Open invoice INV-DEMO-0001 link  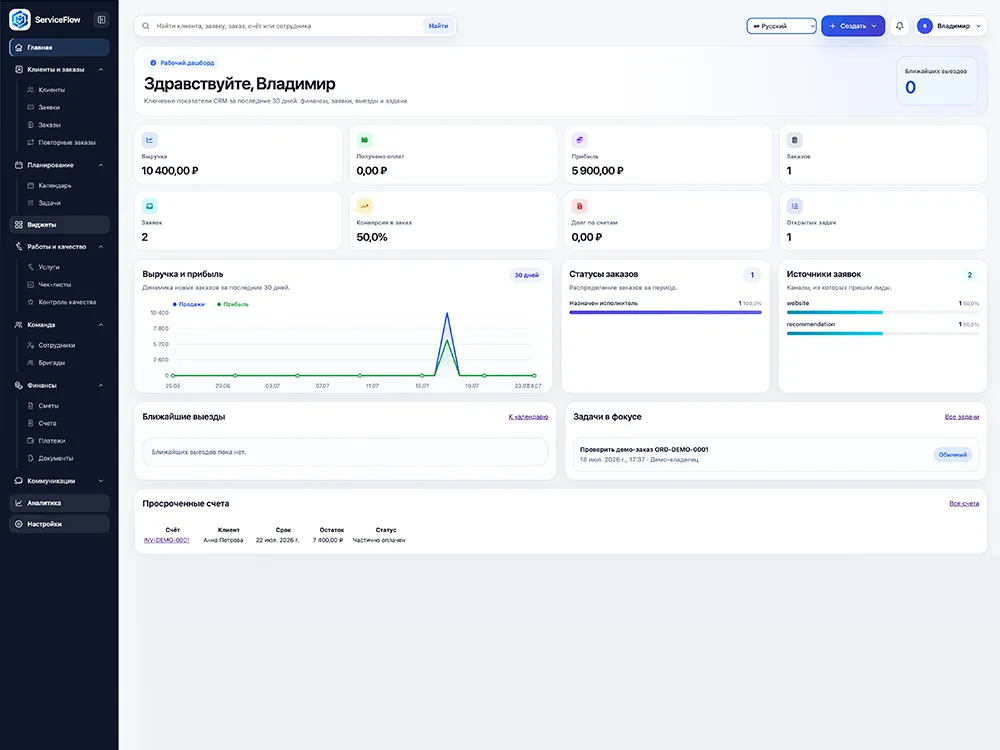point(166,540)
